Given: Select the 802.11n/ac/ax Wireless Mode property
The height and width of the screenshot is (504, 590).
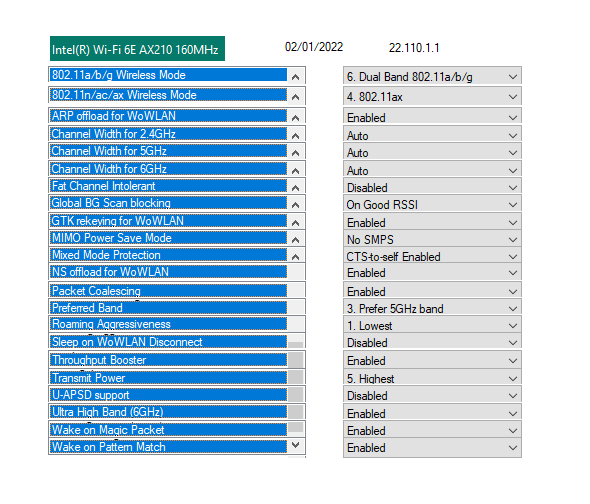Looking at the screenshot, I should coord(168,95).
